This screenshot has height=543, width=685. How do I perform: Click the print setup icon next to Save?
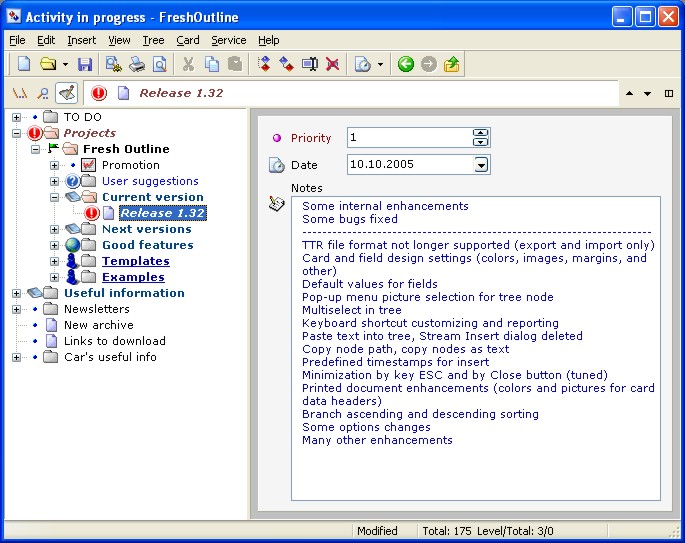(114, 64)
